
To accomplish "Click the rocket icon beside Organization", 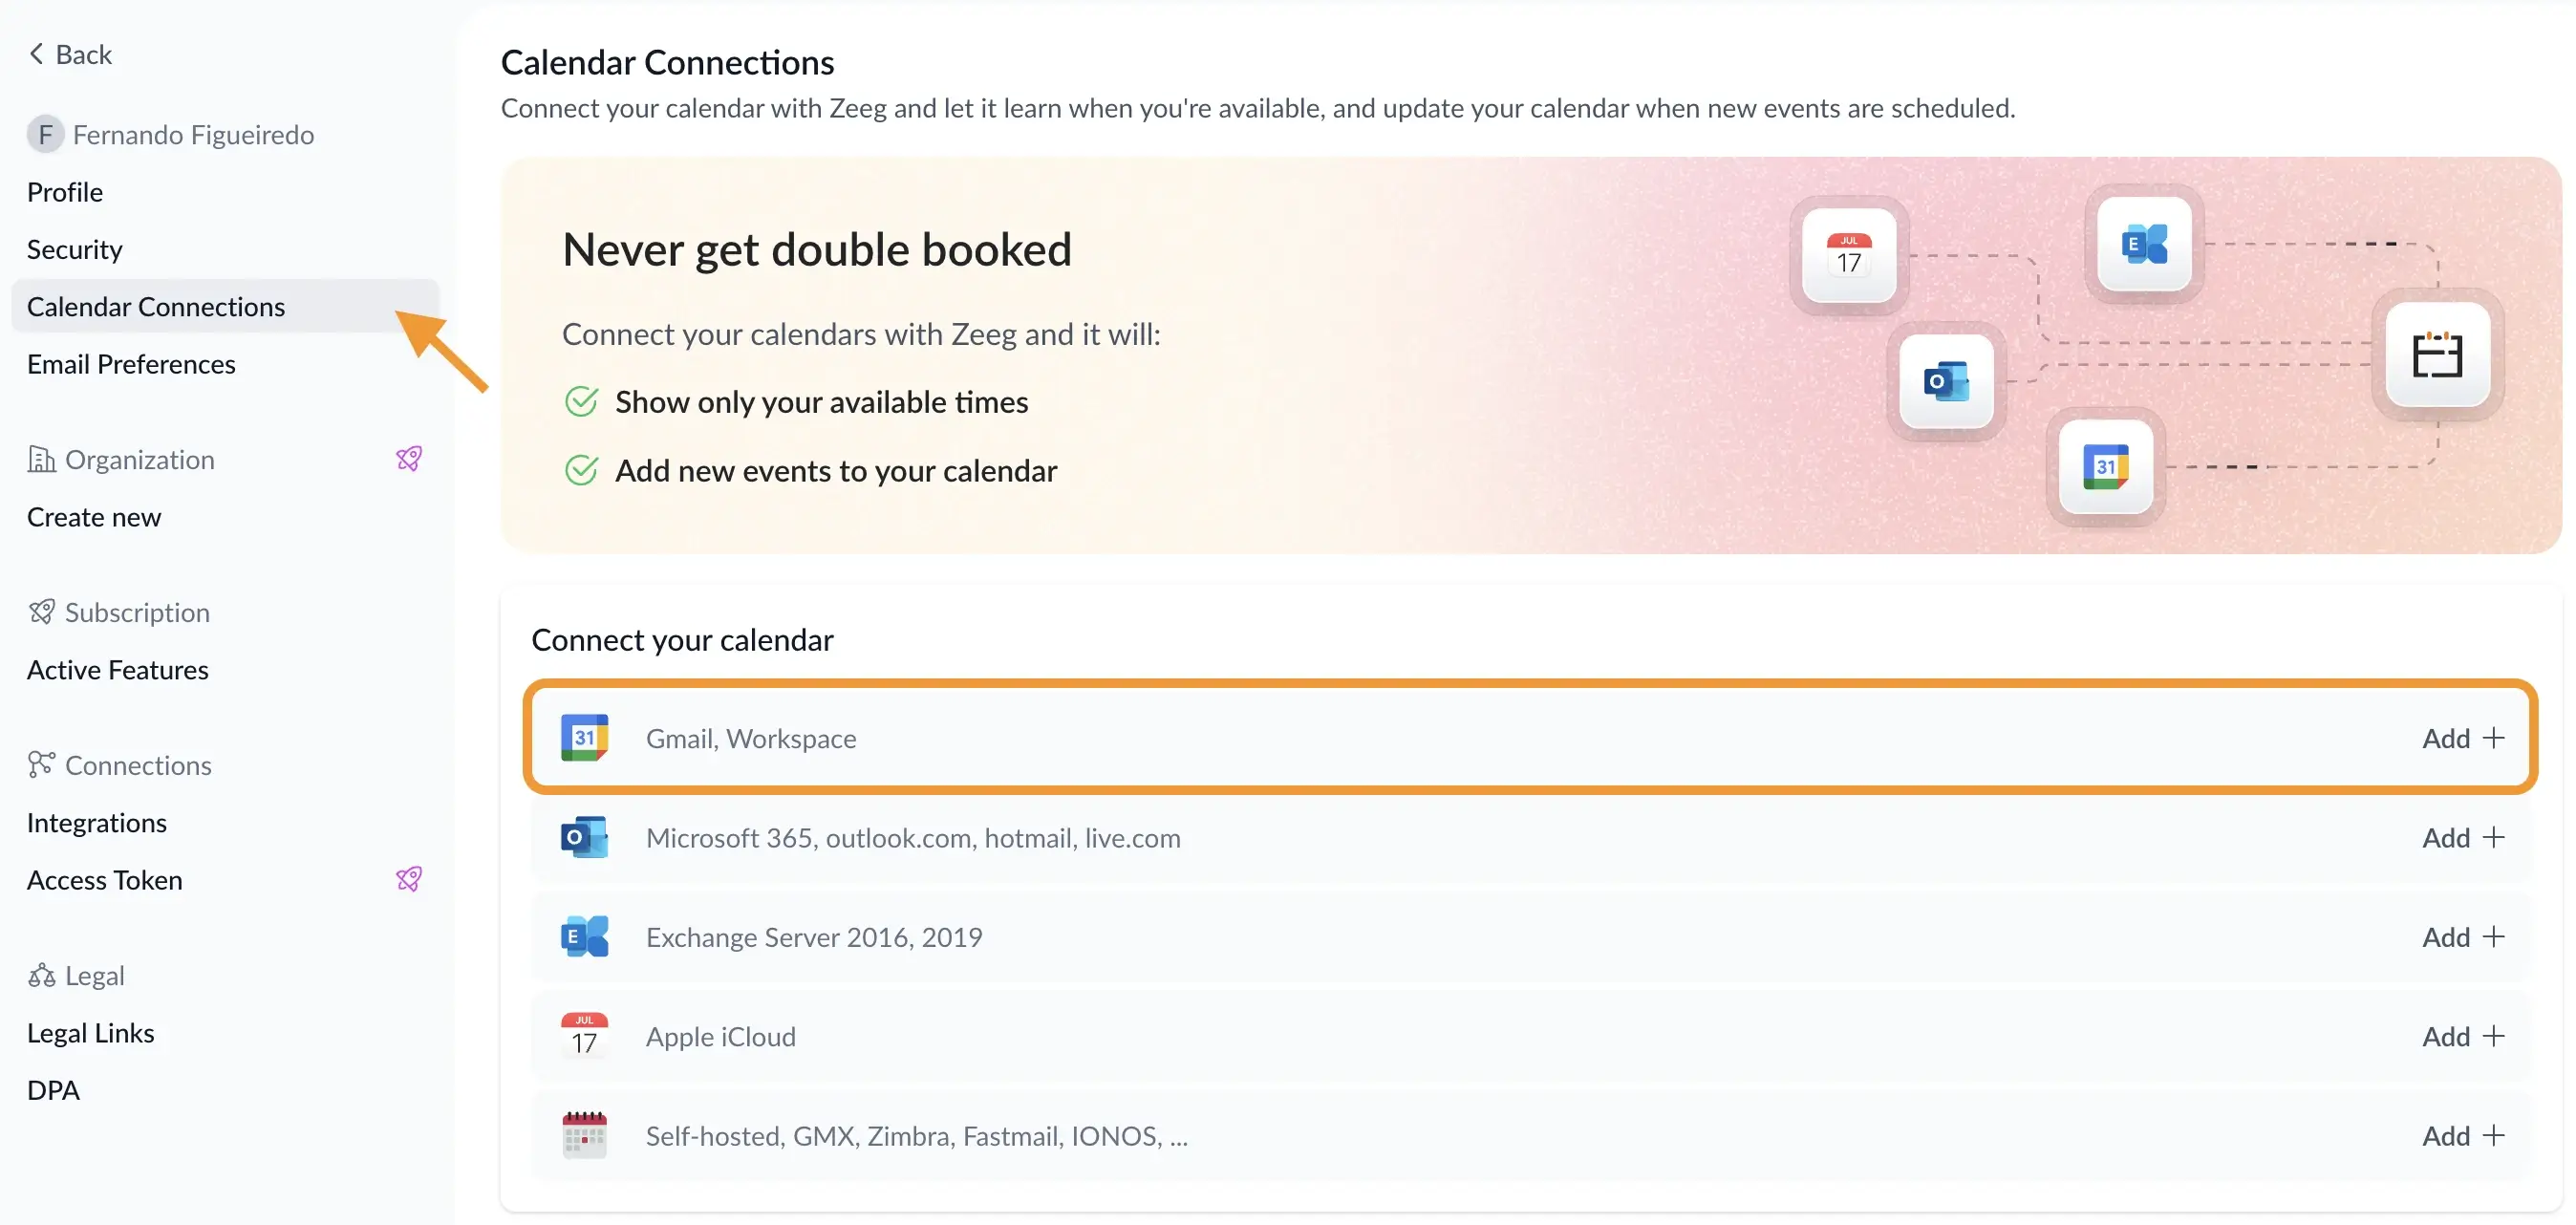I will pyautogui.click(x=409, y=459).
